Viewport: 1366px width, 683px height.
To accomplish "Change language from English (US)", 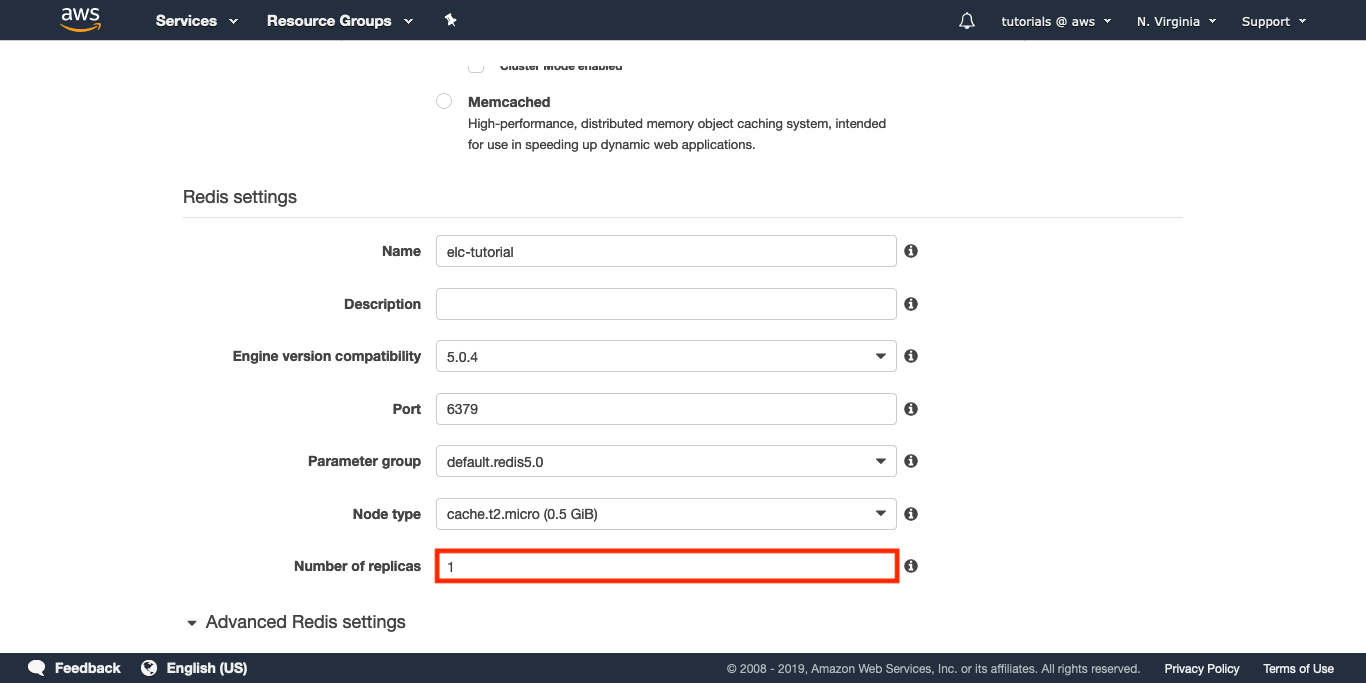I will [x=206, y=668].
